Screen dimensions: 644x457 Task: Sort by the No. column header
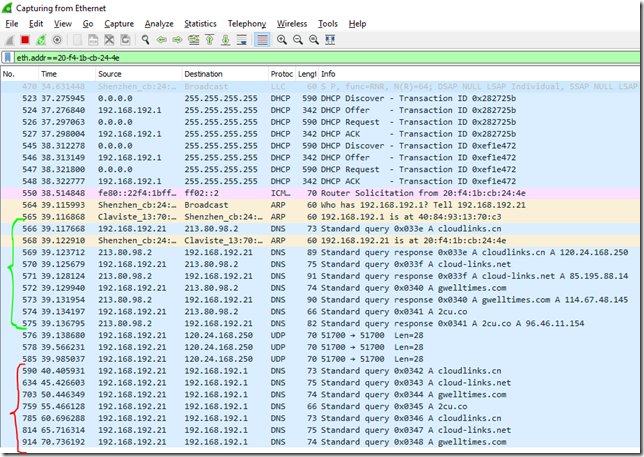click(x=20, y=74)
